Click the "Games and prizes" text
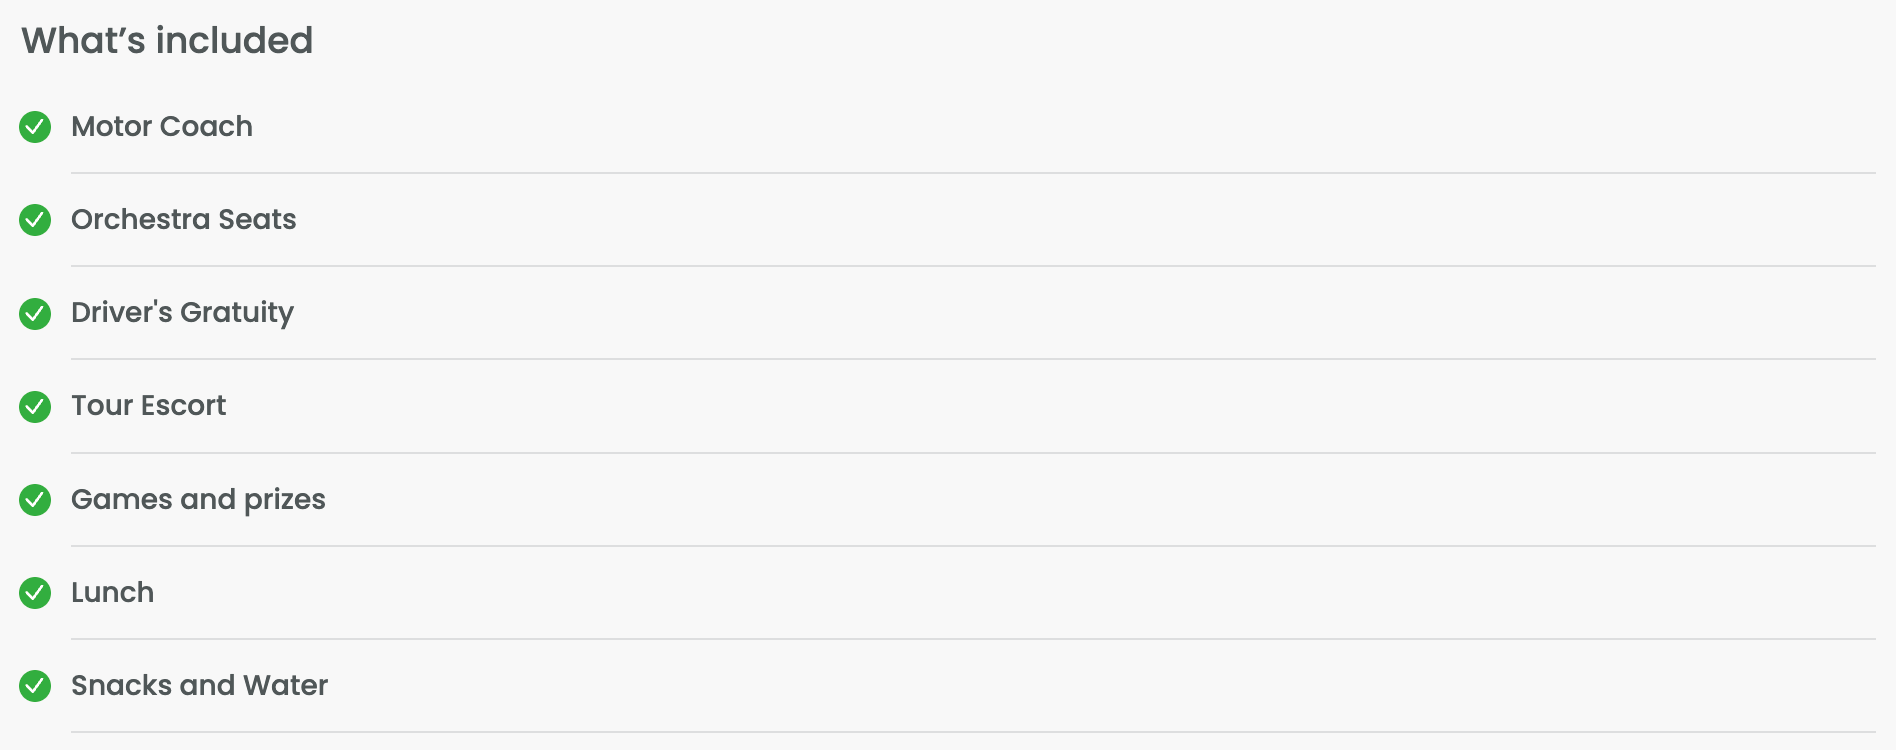 coord(198,499)
